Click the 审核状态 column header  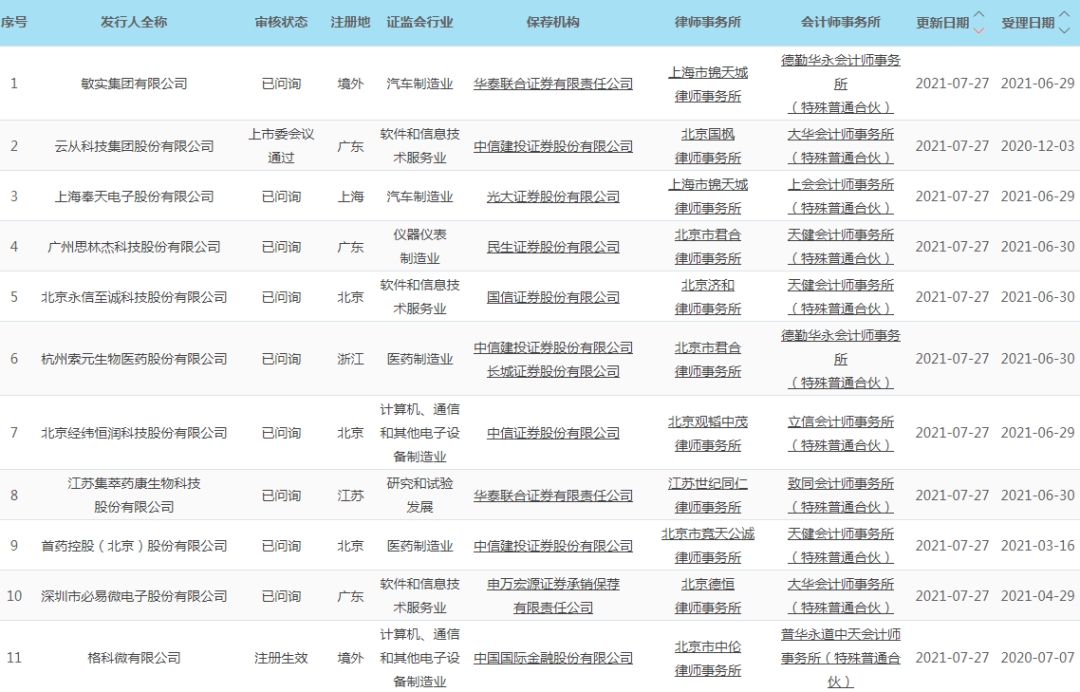pos(281,22)
